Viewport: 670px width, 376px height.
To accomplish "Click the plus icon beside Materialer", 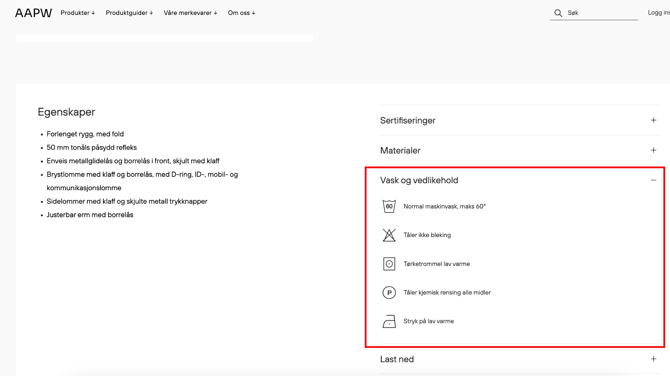I will pos(653,150).
